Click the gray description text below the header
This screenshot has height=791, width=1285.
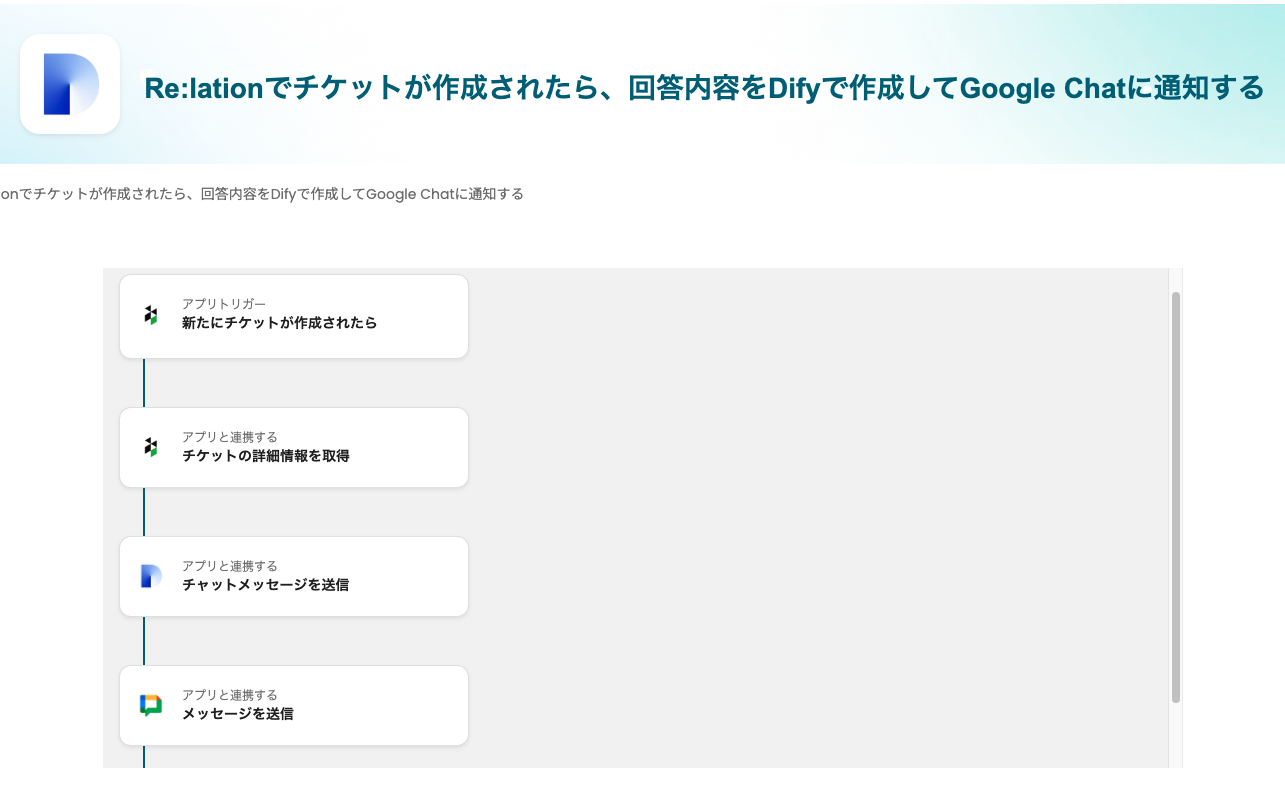[x=262, y=194]
